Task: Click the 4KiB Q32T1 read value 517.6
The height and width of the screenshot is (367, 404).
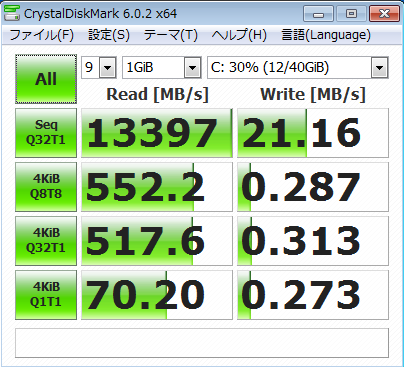Action: tap(157, 241)
